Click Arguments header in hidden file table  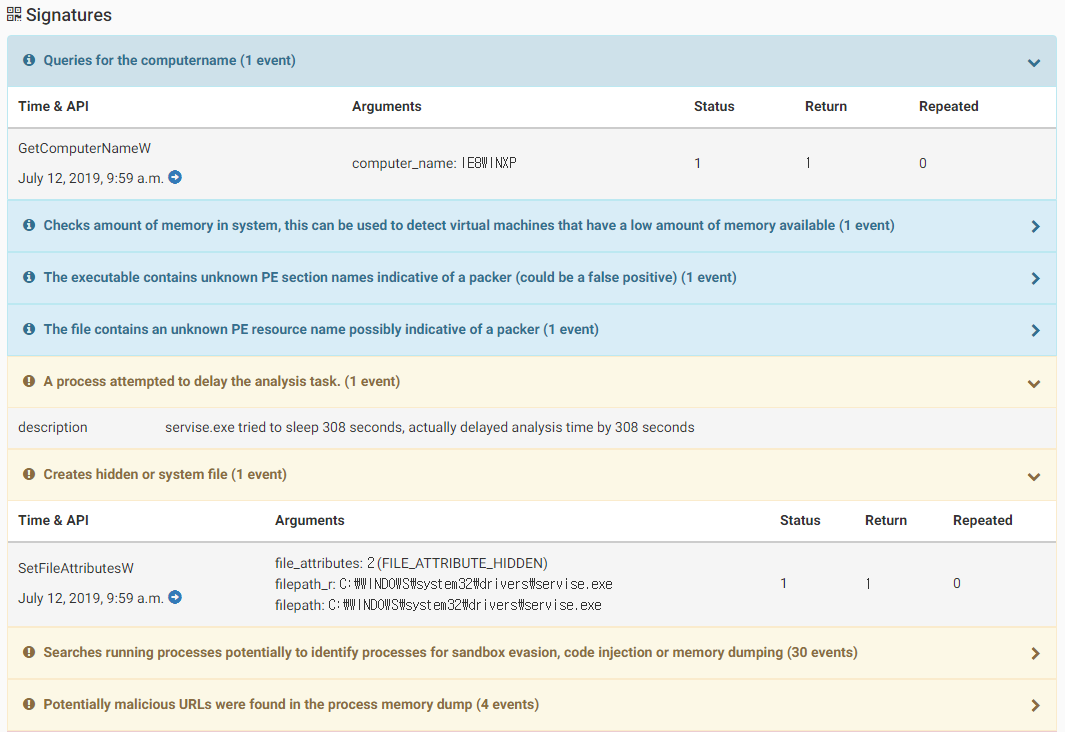(x=310, y=520)
